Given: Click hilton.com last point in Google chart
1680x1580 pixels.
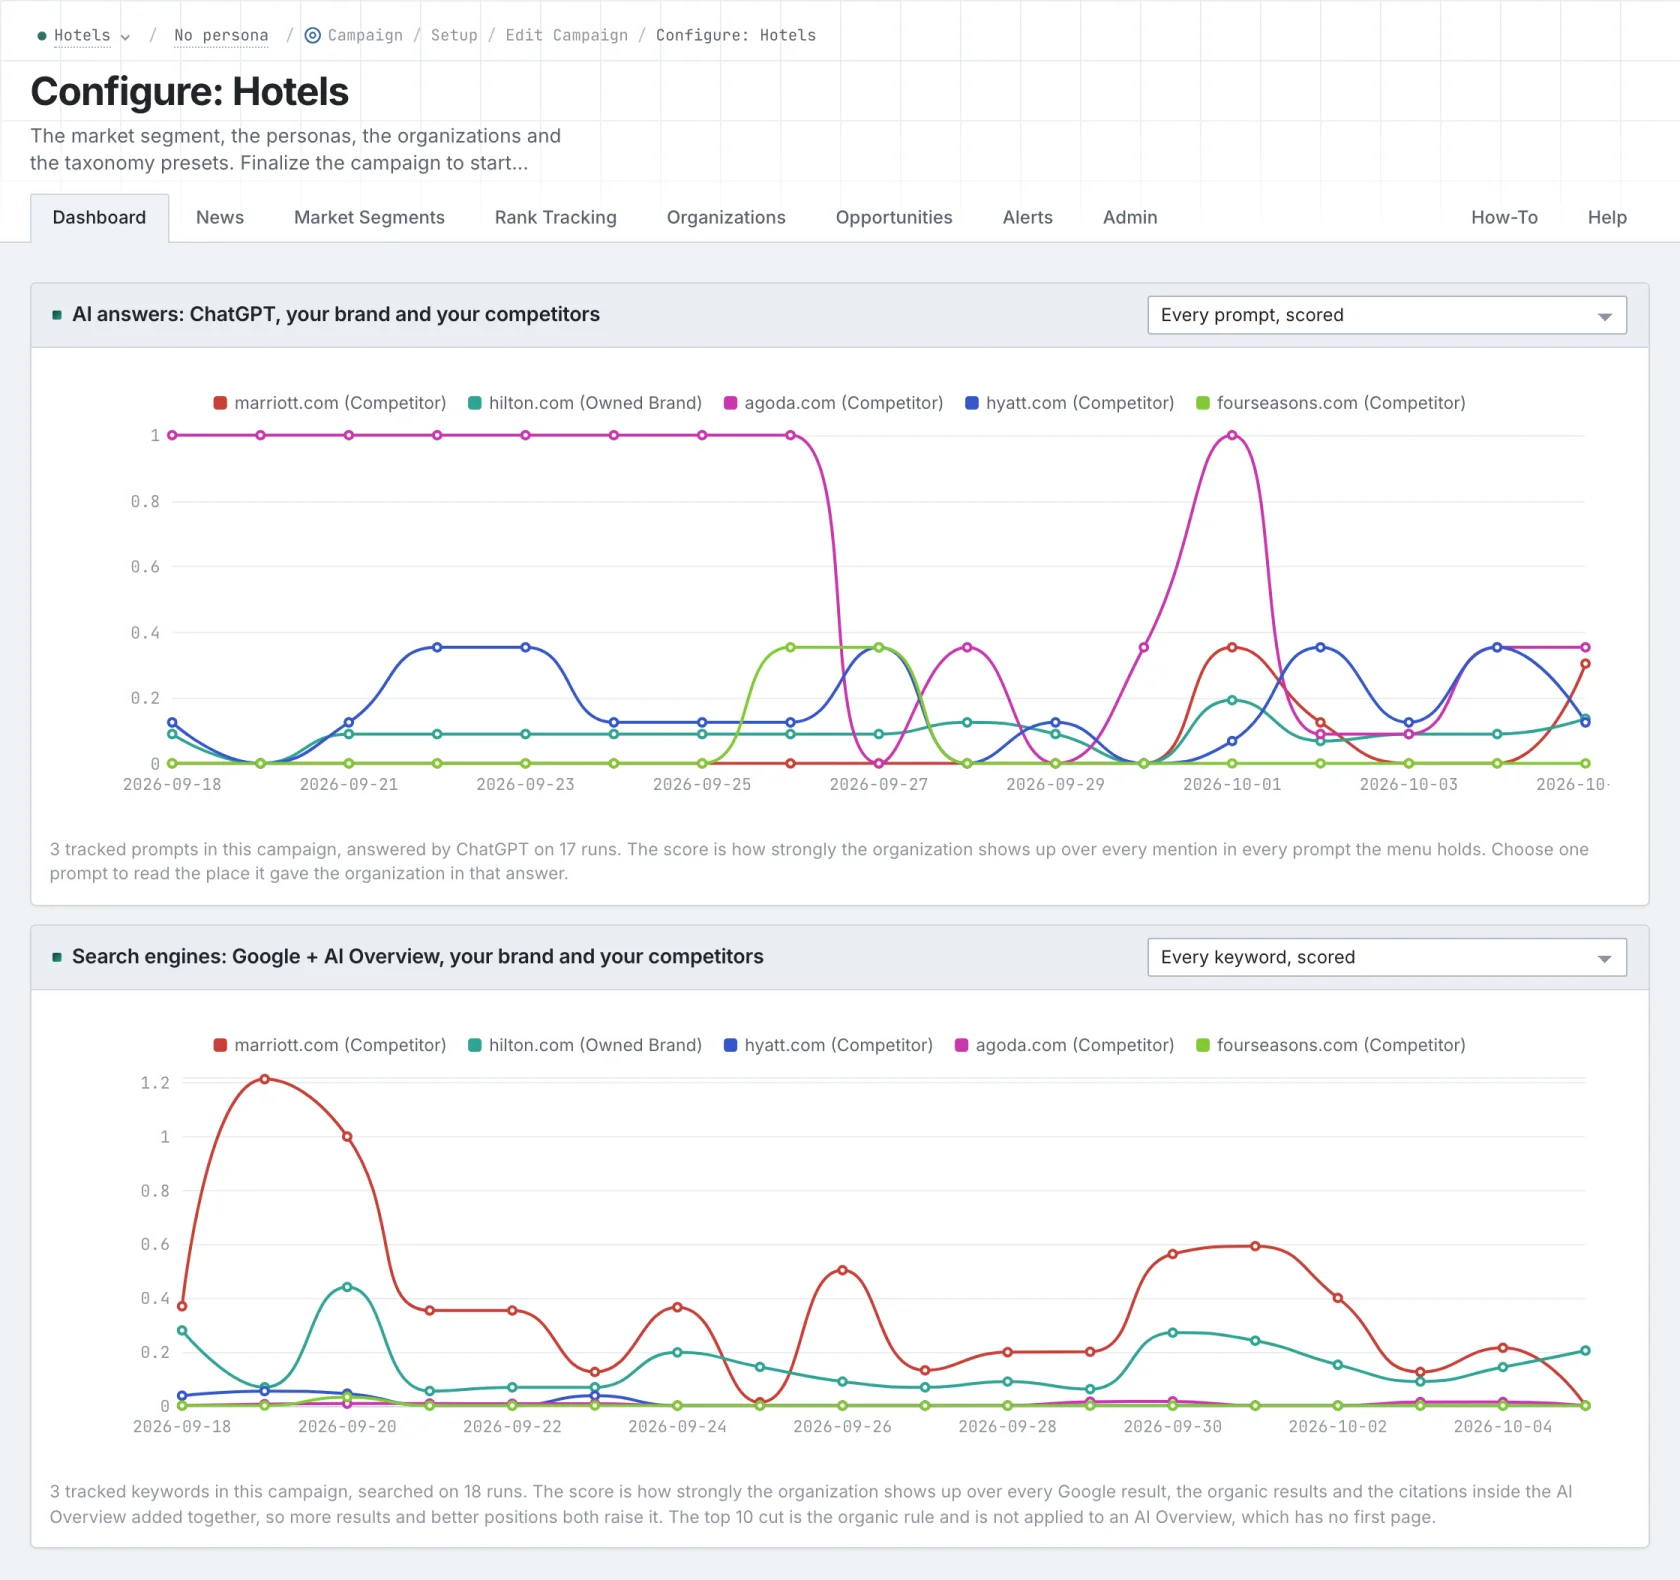Looking at the screenshot, I should [1585, 1351].
